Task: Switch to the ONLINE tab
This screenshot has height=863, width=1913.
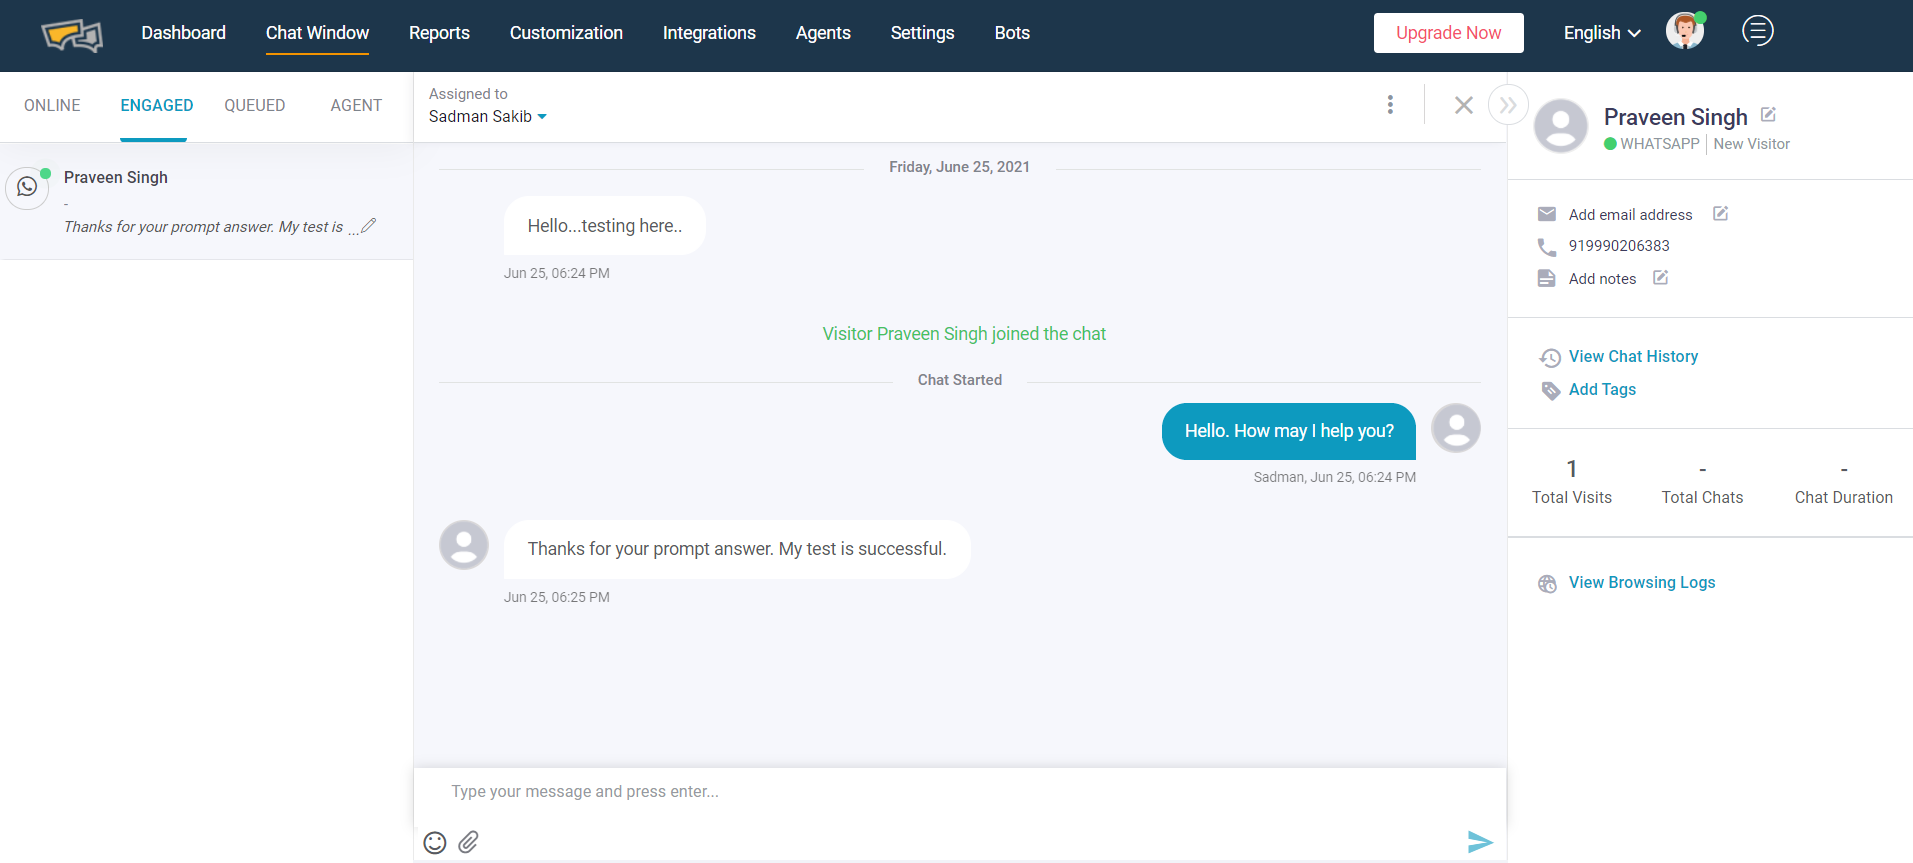Action: pos(52,105)
